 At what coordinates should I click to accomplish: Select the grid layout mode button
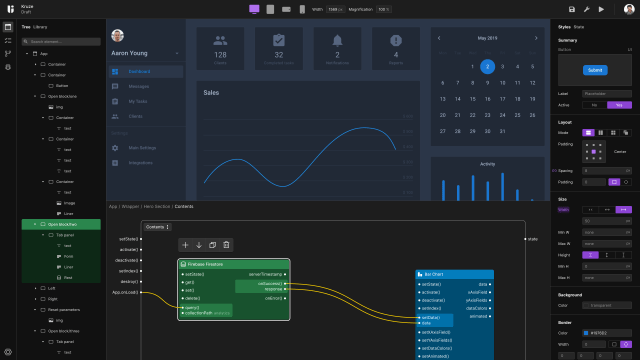click(x=613, y=133)
